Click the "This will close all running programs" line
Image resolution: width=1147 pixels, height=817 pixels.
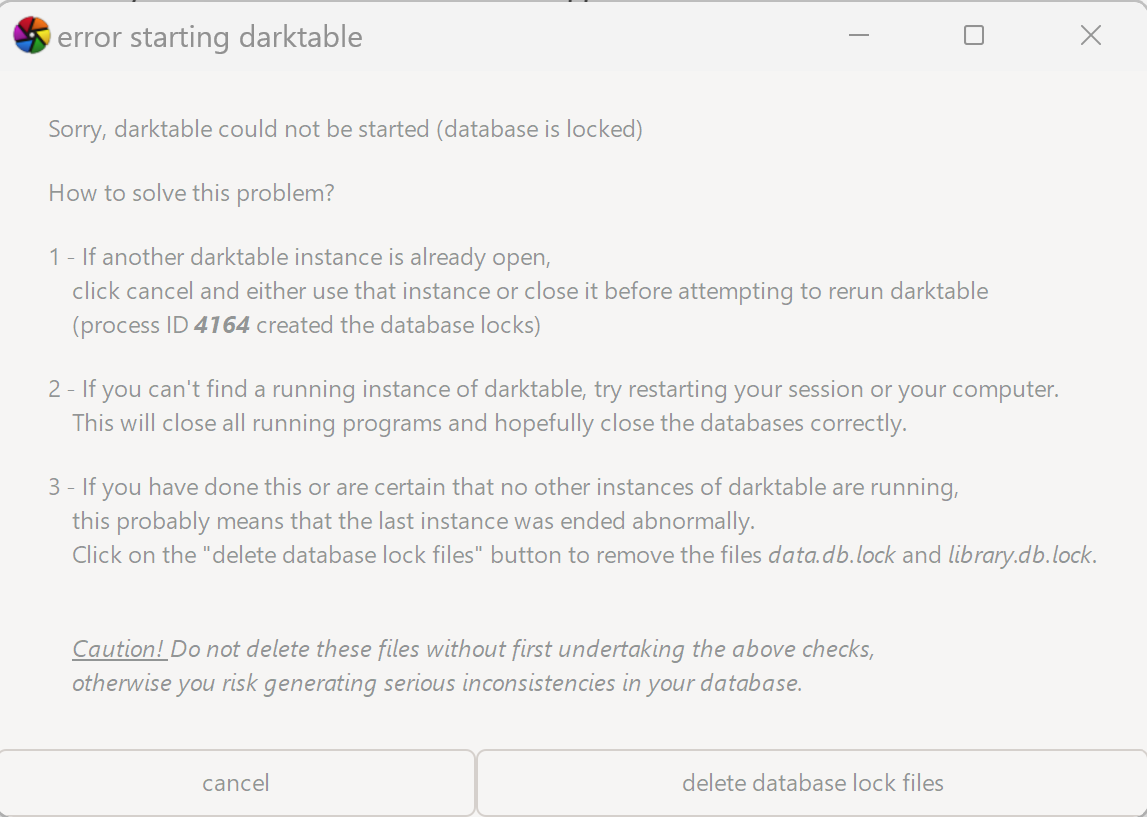coord(489,423)
